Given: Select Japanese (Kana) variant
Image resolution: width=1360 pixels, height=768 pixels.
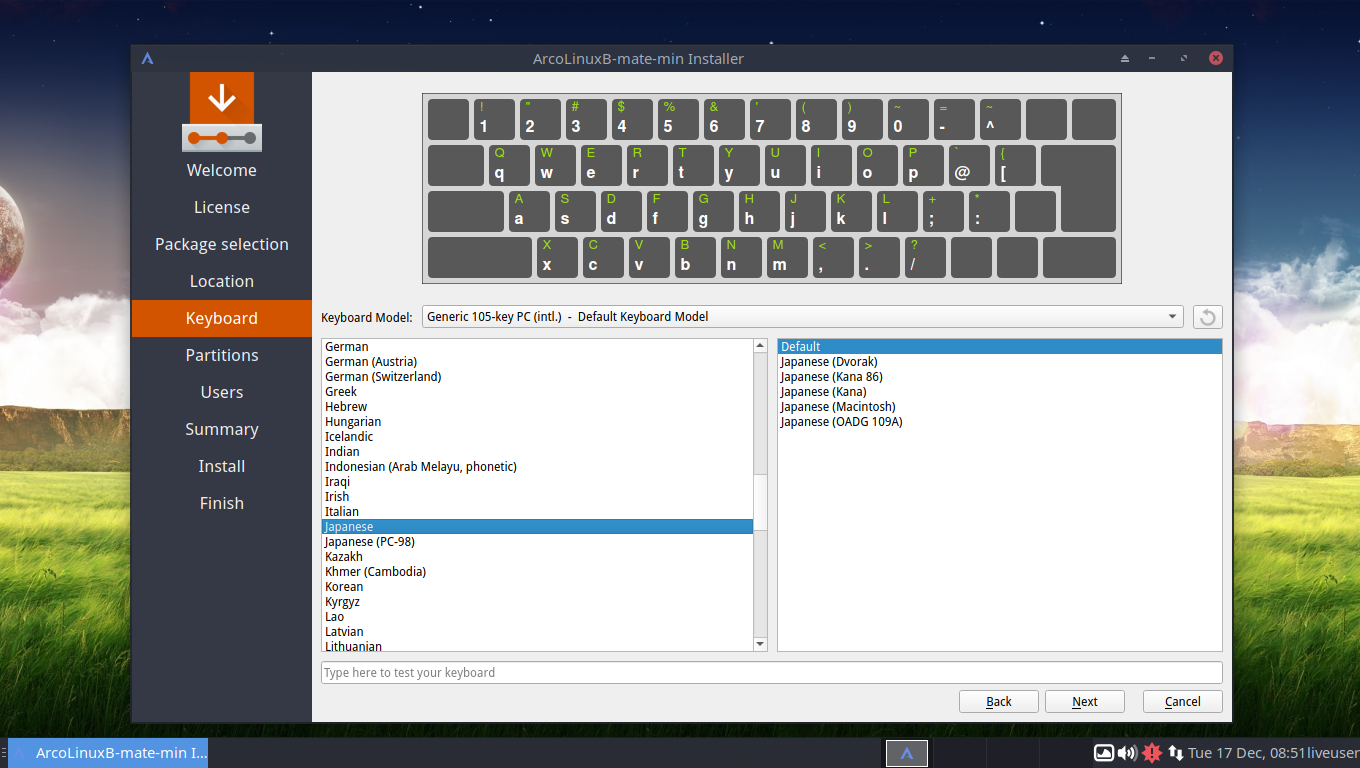Looking at the screenshot, I should point(1000,392).
